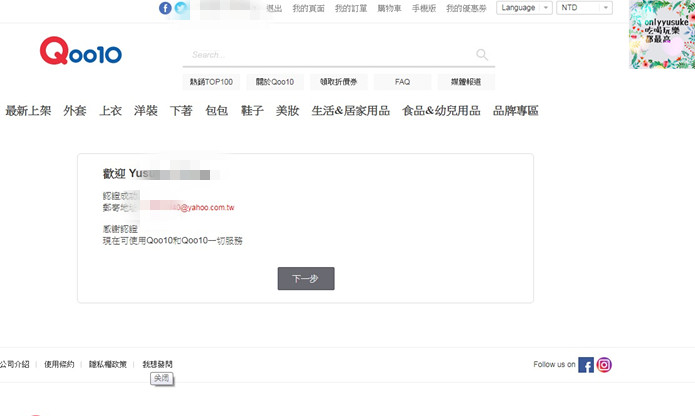Select 洋裝 category menu

point(146,111)
